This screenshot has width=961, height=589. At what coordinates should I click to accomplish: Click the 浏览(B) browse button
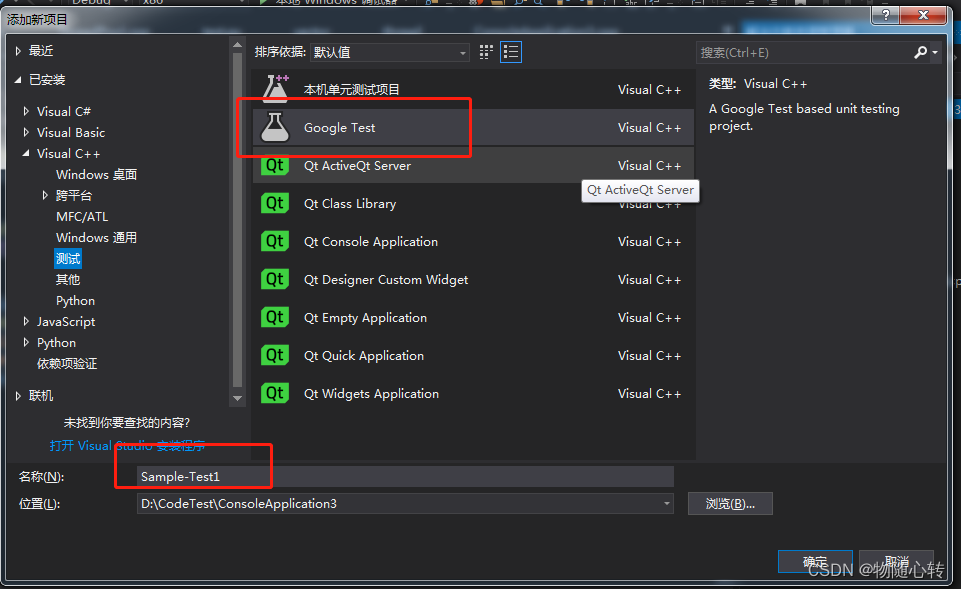tap(730, 503)
